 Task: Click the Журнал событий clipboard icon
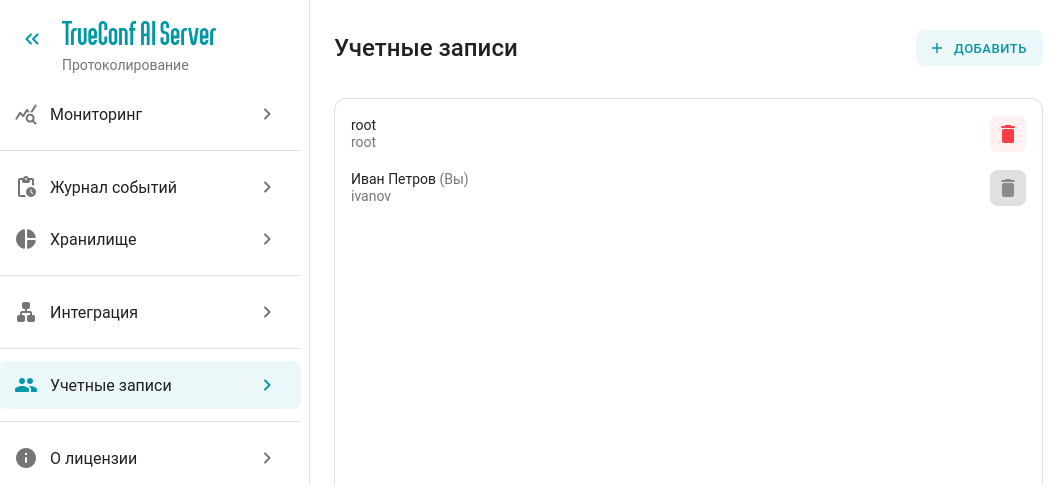point(26,187)
